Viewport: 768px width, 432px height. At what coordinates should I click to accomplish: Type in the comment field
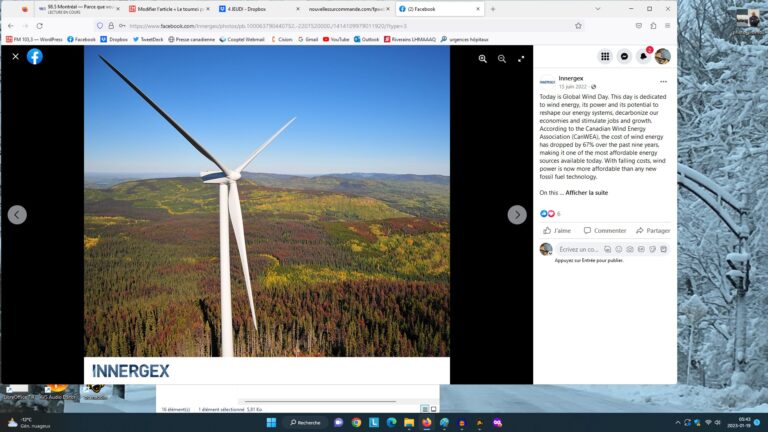coord(578,249)
